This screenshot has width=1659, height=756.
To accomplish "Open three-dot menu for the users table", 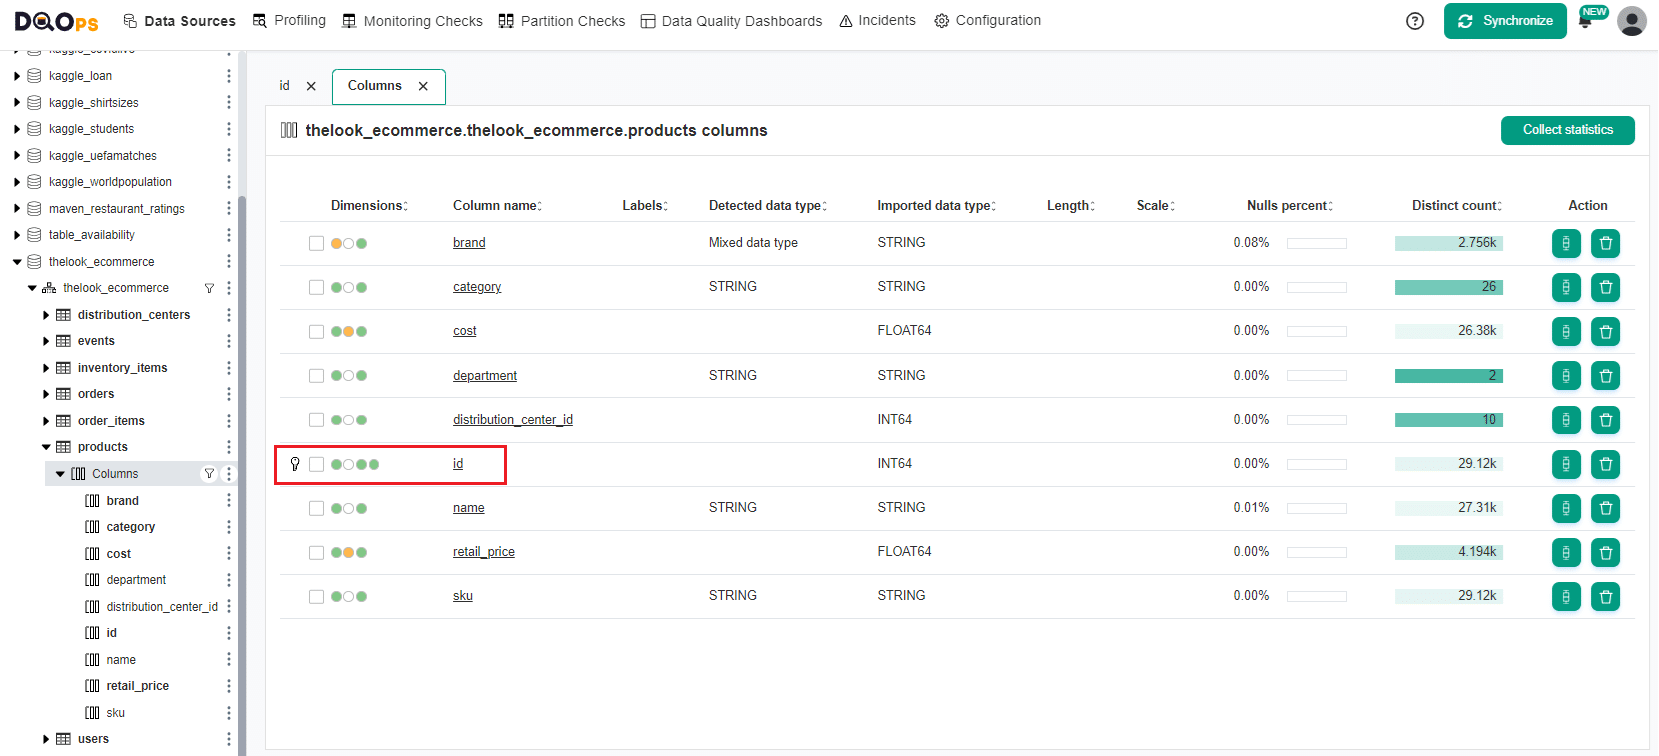I will click(x=228, y=739).
